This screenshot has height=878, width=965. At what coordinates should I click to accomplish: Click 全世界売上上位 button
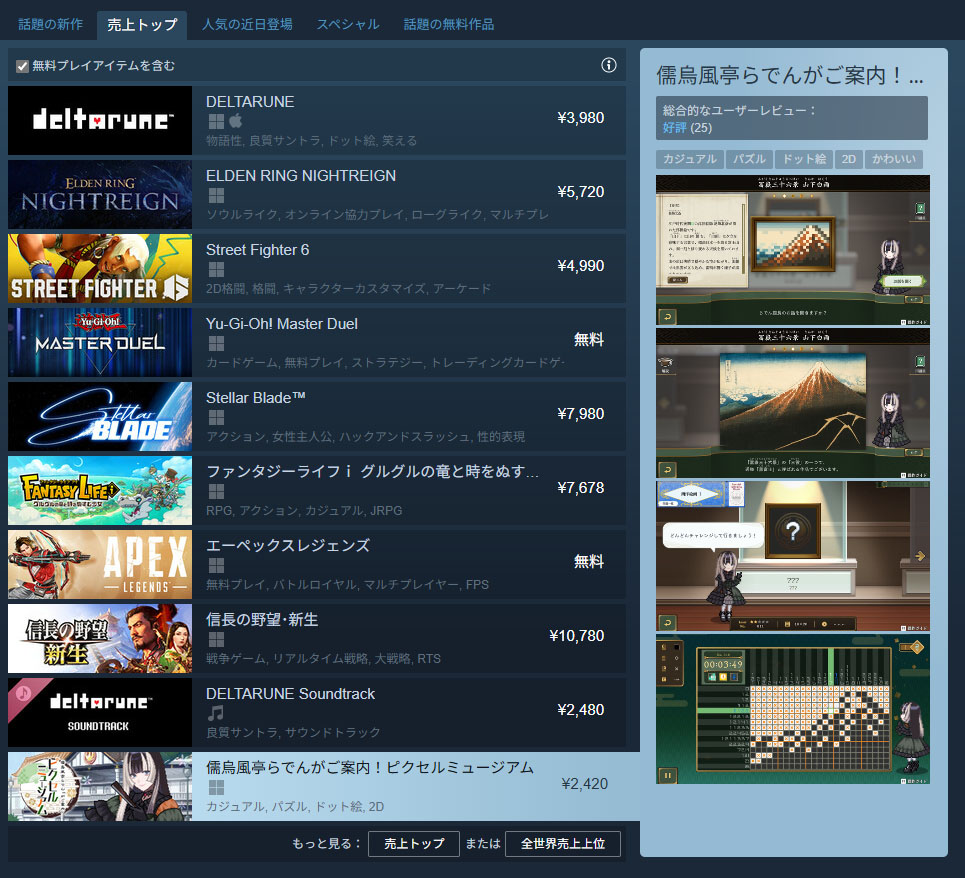coord(563,844)
